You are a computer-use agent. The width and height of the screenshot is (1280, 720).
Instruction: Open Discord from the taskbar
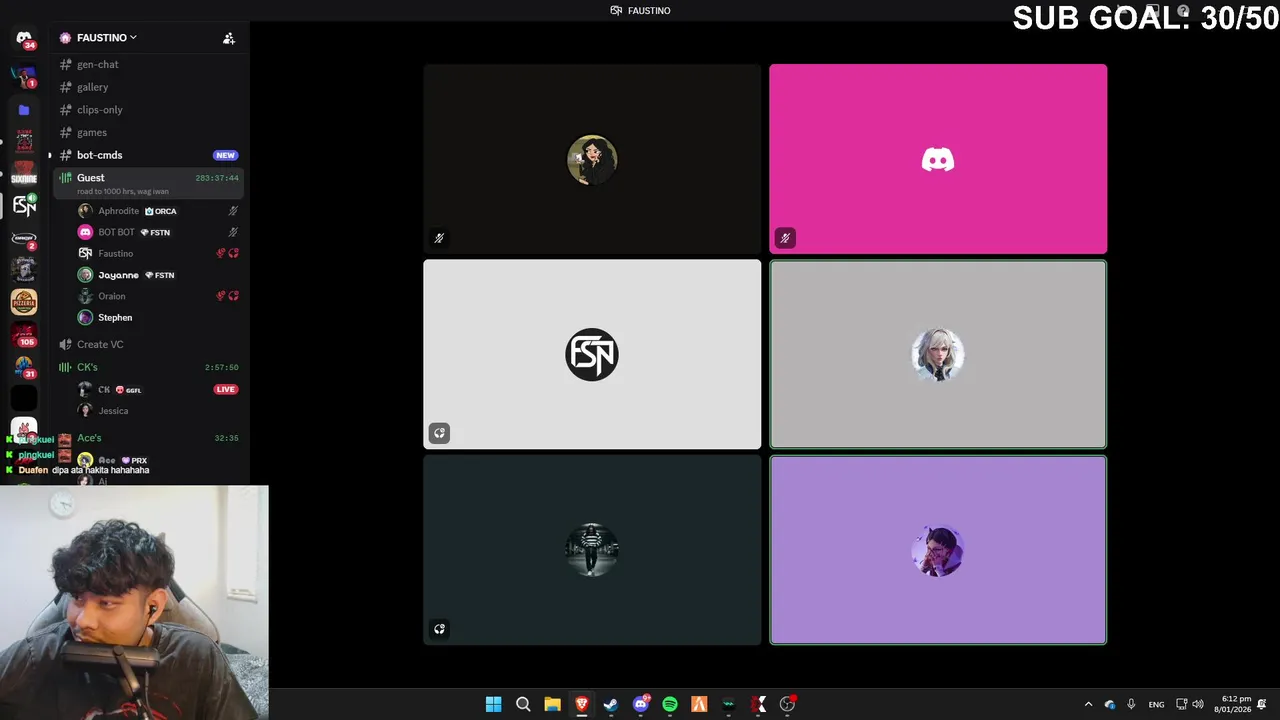[x=641, y=704]
